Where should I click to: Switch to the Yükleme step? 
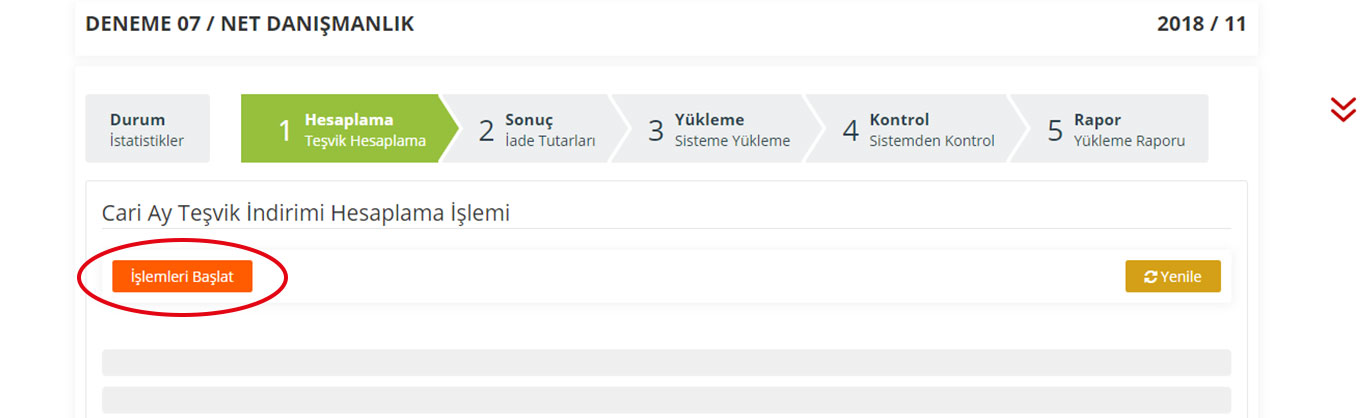pyautogui.click(x=718, y=128)
